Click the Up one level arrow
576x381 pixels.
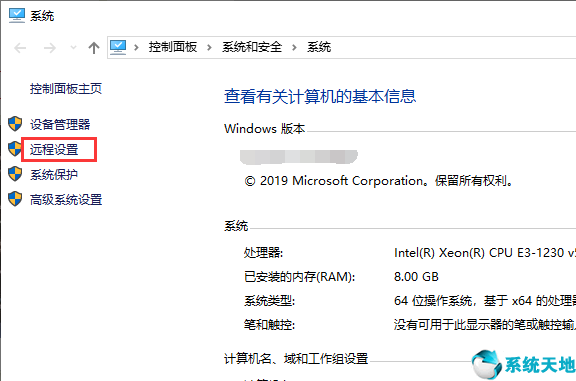tap(94, 48)
